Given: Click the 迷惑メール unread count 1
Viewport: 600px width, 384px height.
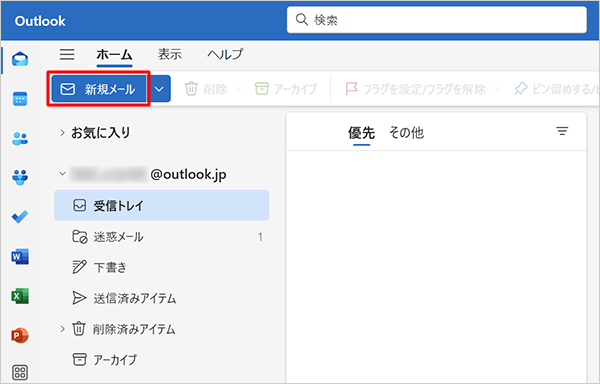Looking at the screenshot, I should (x=260, y=237).
